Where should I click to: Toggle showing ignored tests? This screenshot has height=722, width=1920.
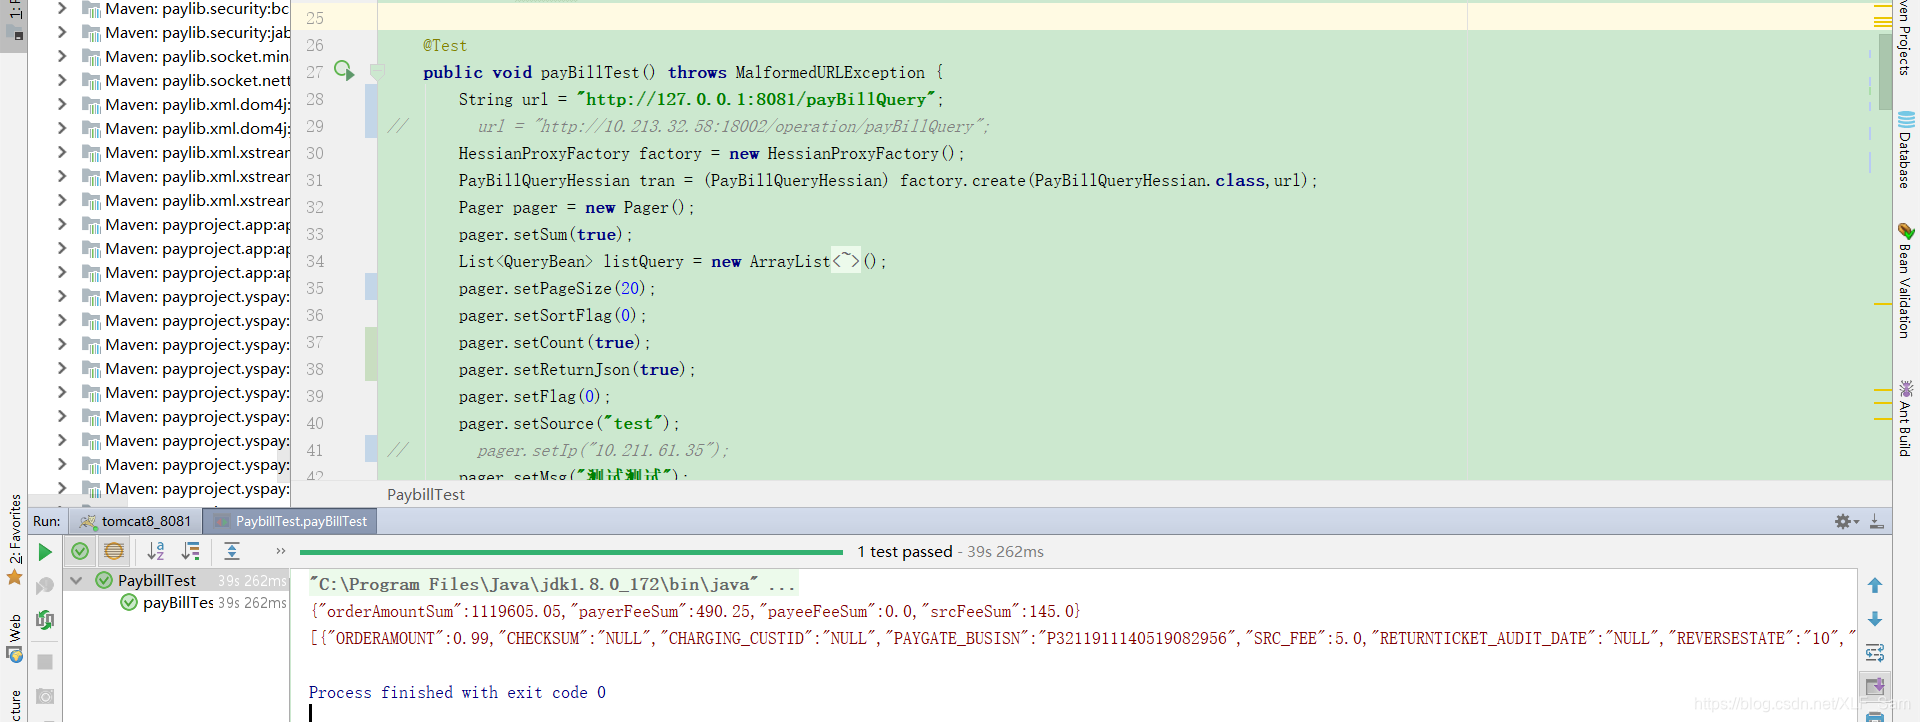pos(114,551)
